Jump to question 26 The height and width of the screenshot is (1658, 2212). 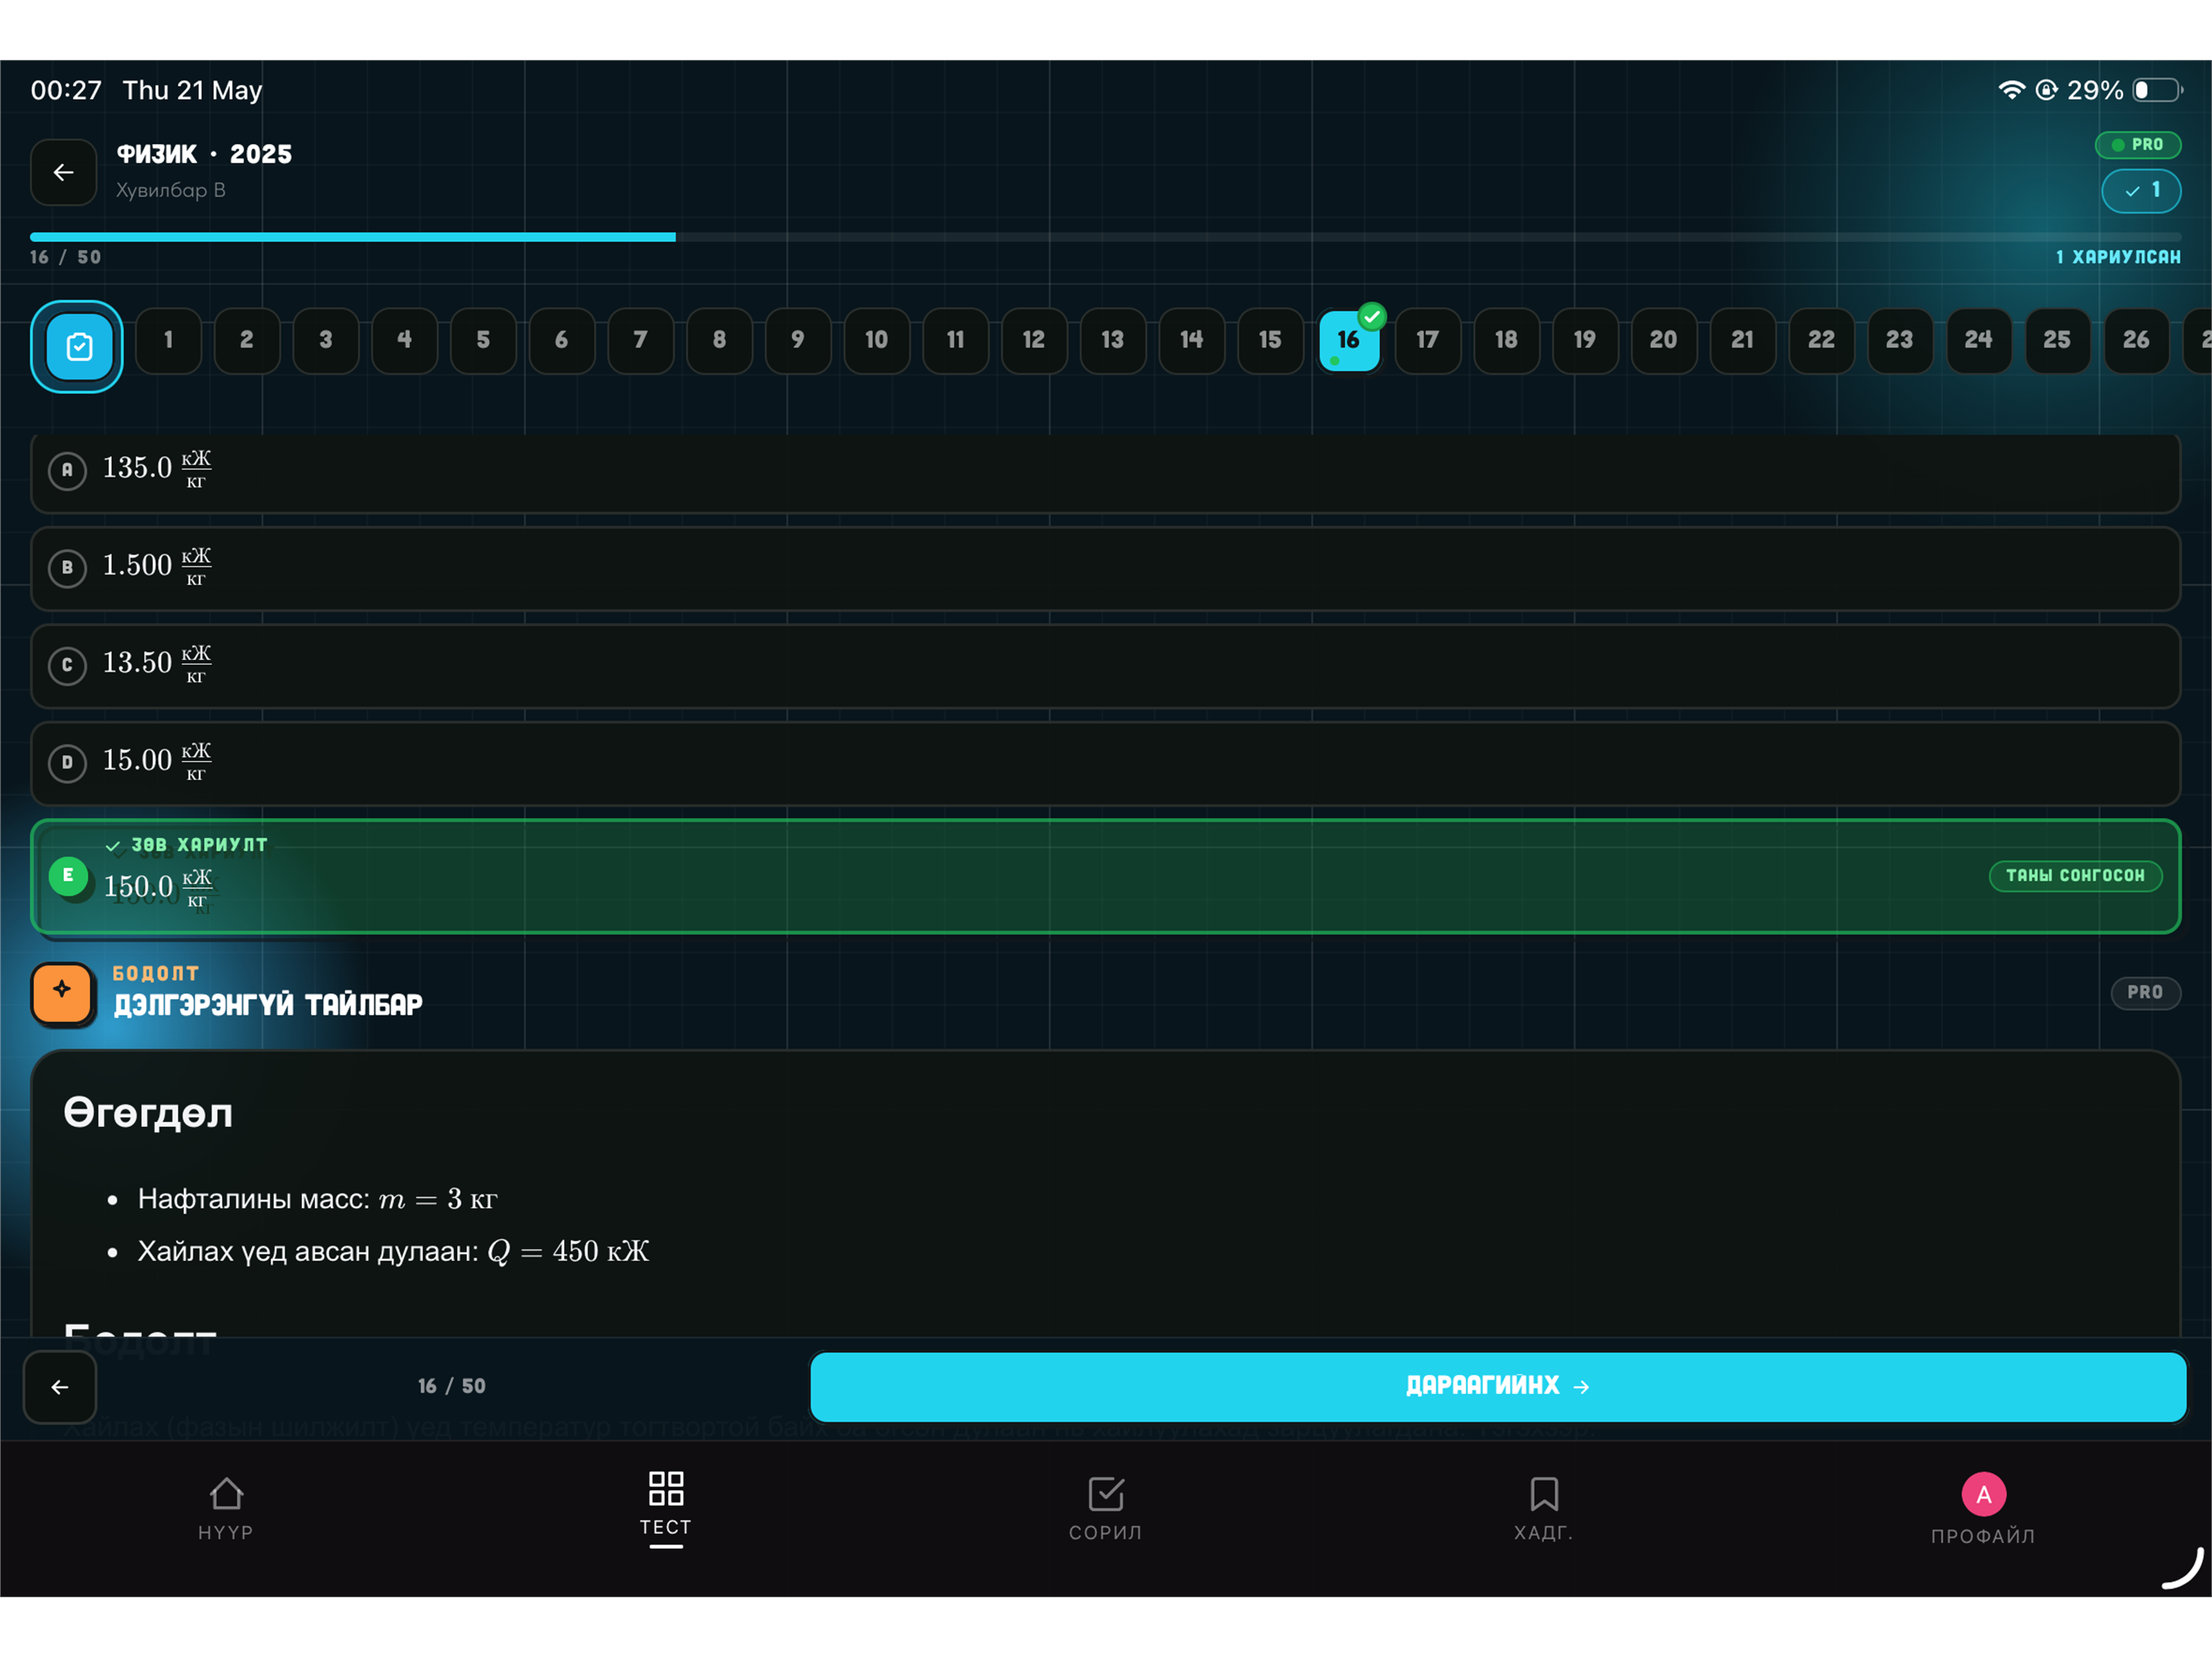point(2136,341)
